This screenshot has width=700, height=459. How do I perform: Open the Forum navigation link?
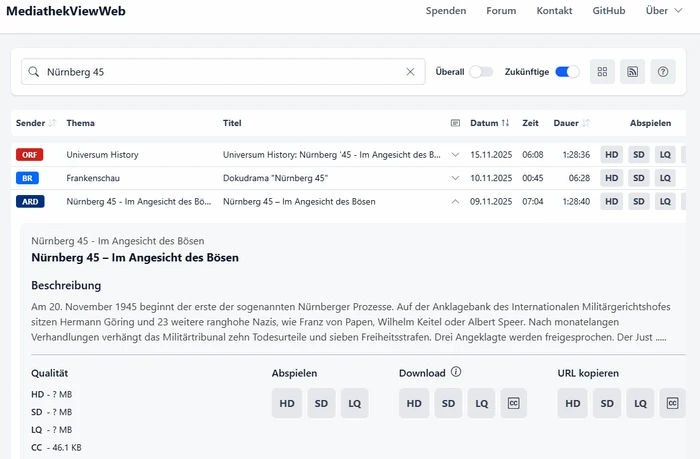[x=501, y=11]
